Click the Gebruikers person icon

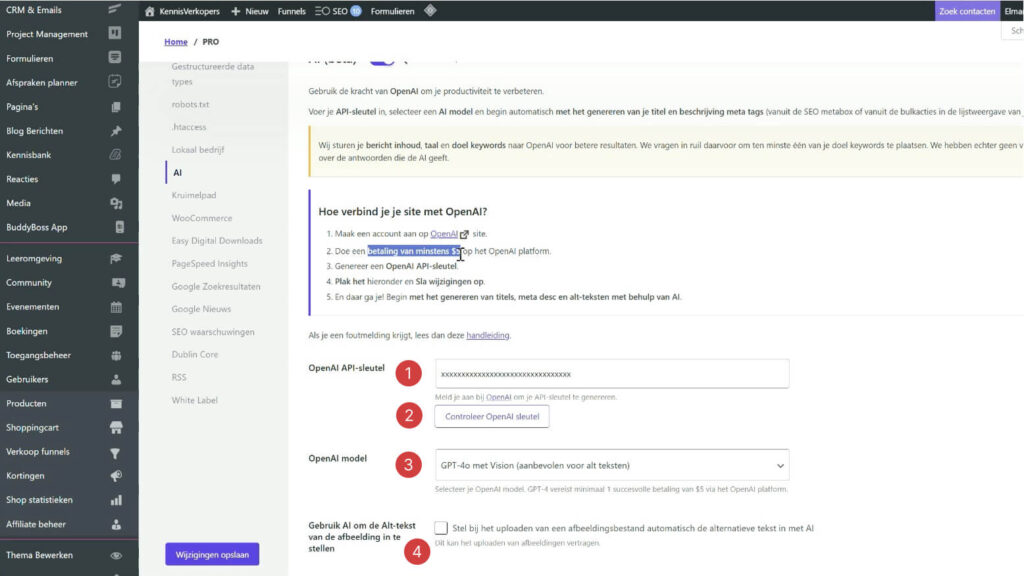click(116, 379)
